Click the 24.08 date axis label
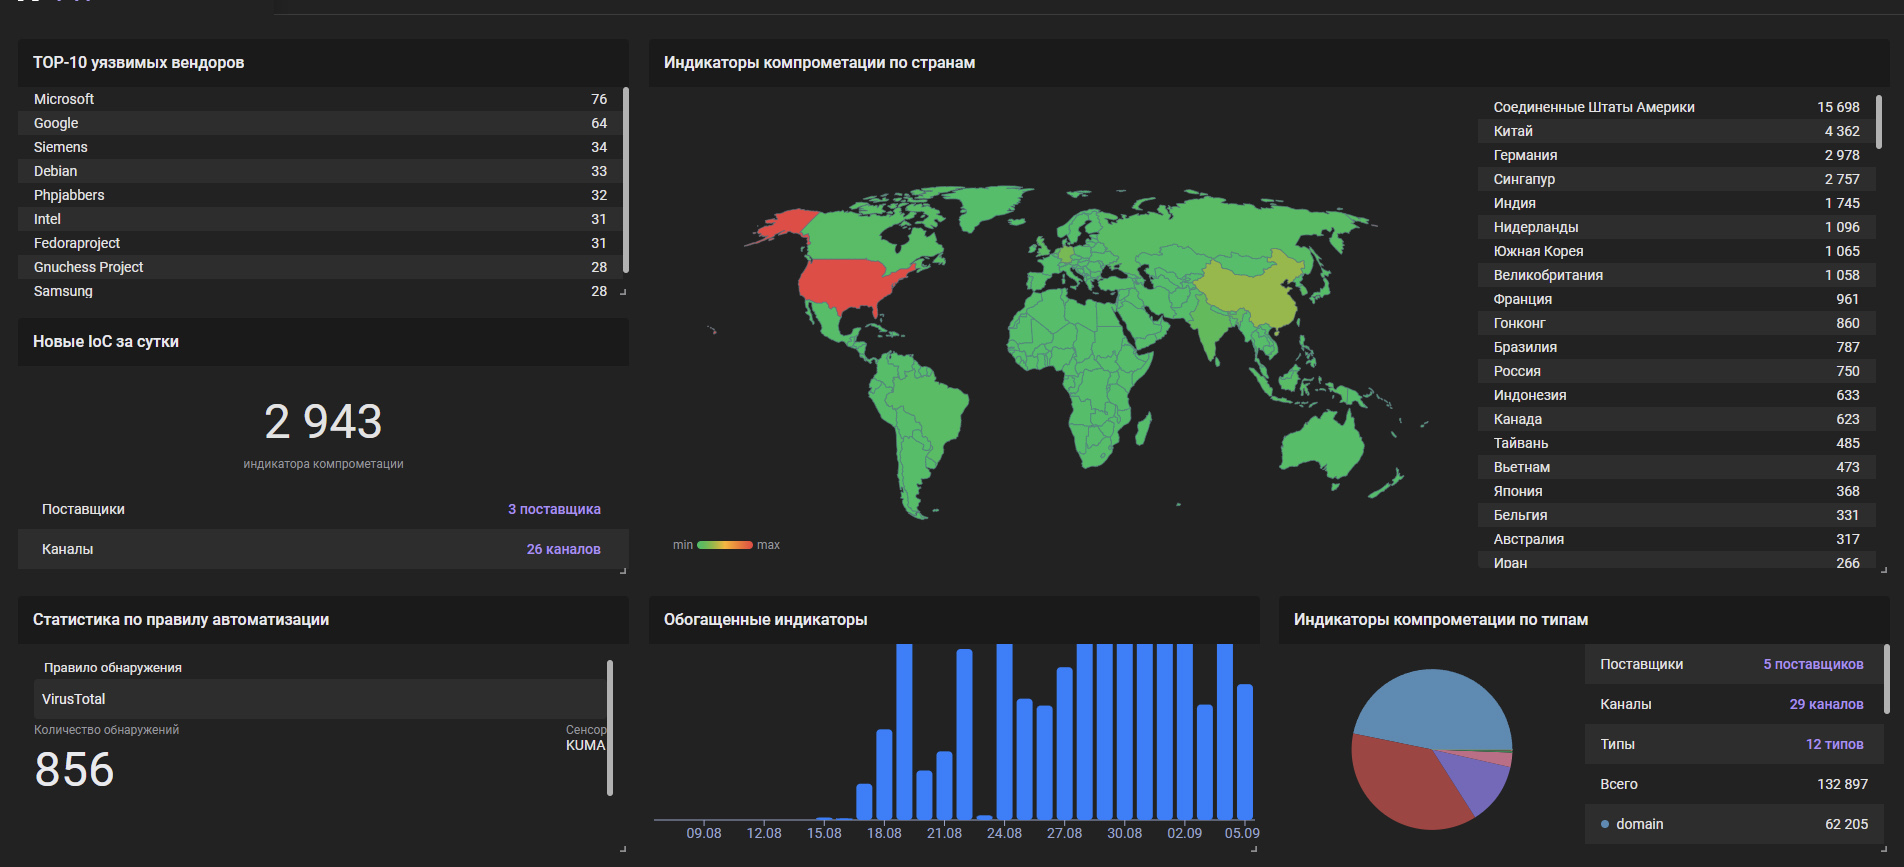Screen dimensions: 1904x867 (x=1004, y=833)
